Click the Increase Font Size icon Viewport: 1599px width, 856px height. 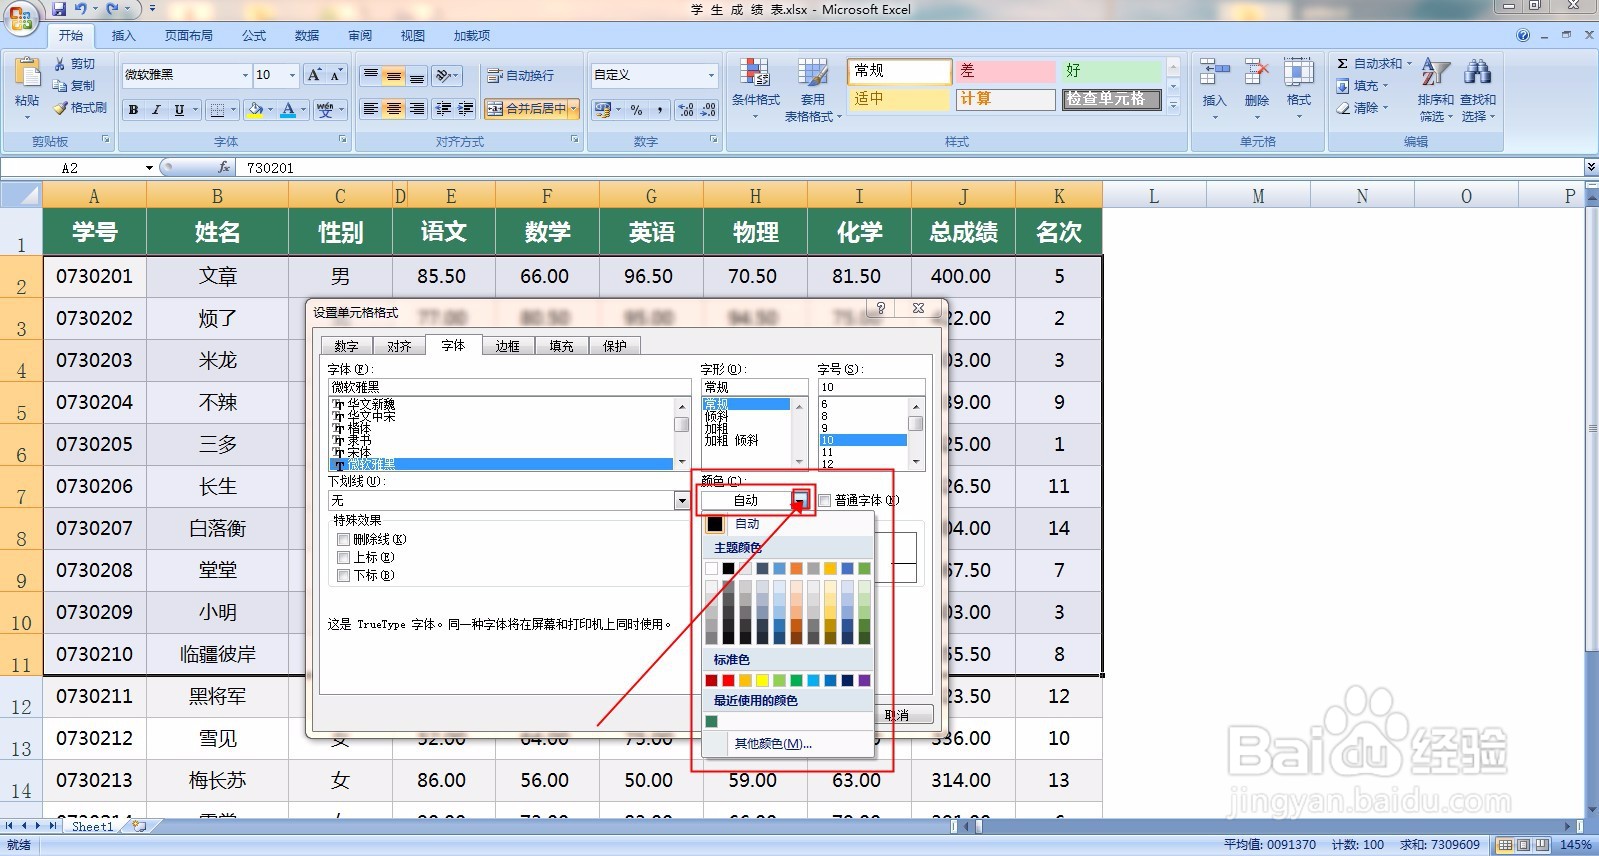click(314, 75)
